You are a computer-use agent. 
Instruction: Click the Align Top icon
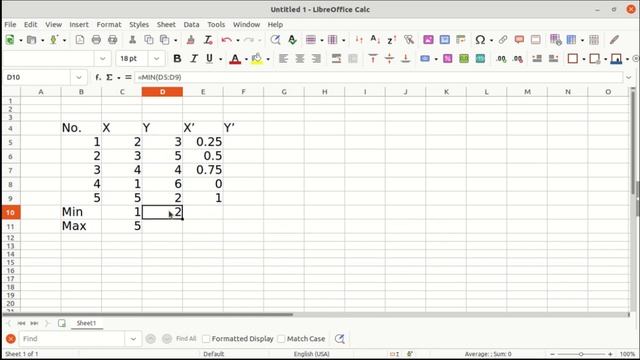373,59
